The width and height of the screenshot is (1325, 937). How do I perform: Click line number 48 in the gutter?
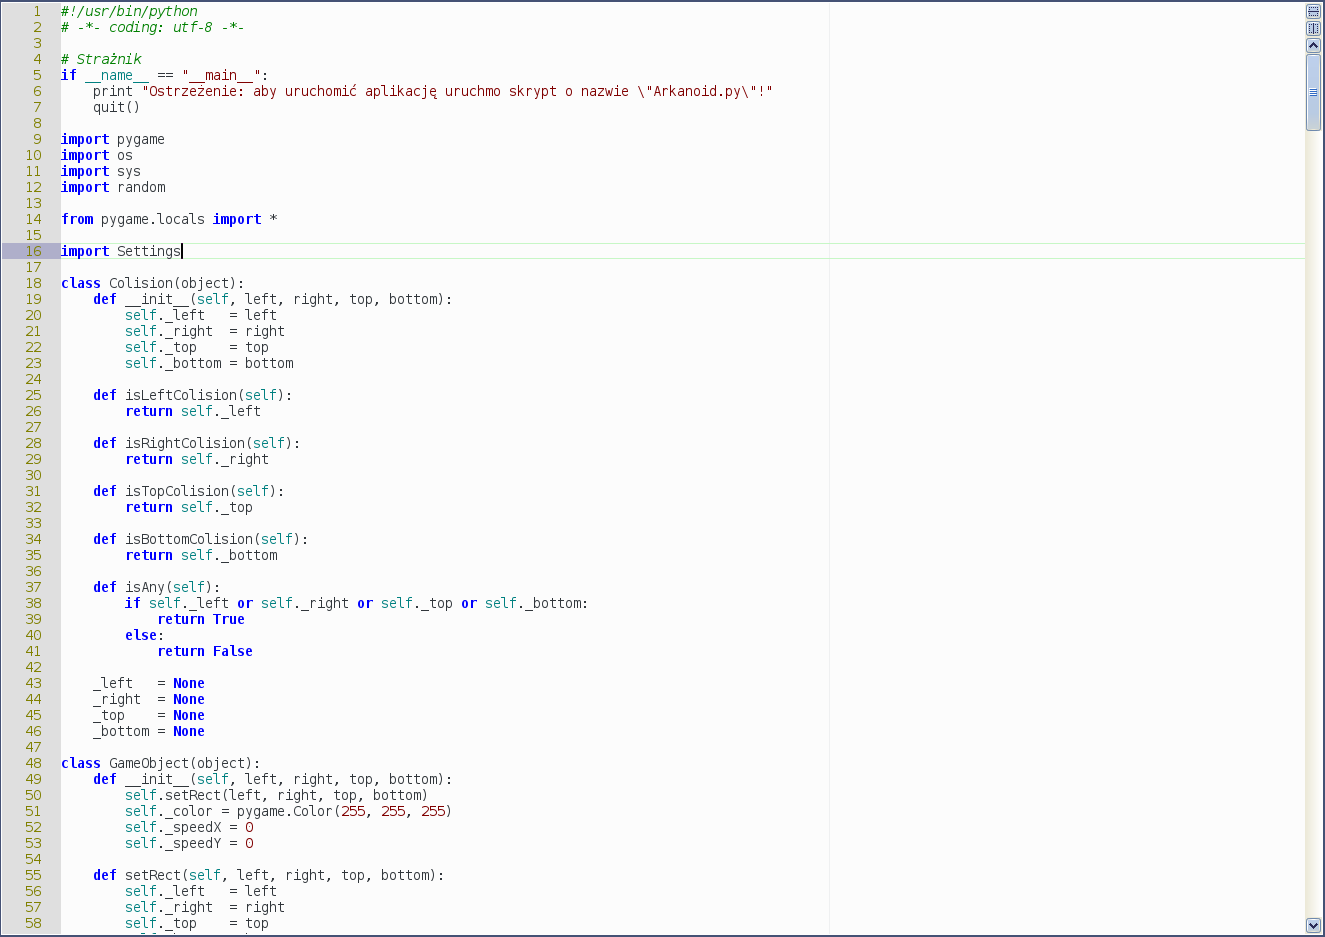point(34,763)
